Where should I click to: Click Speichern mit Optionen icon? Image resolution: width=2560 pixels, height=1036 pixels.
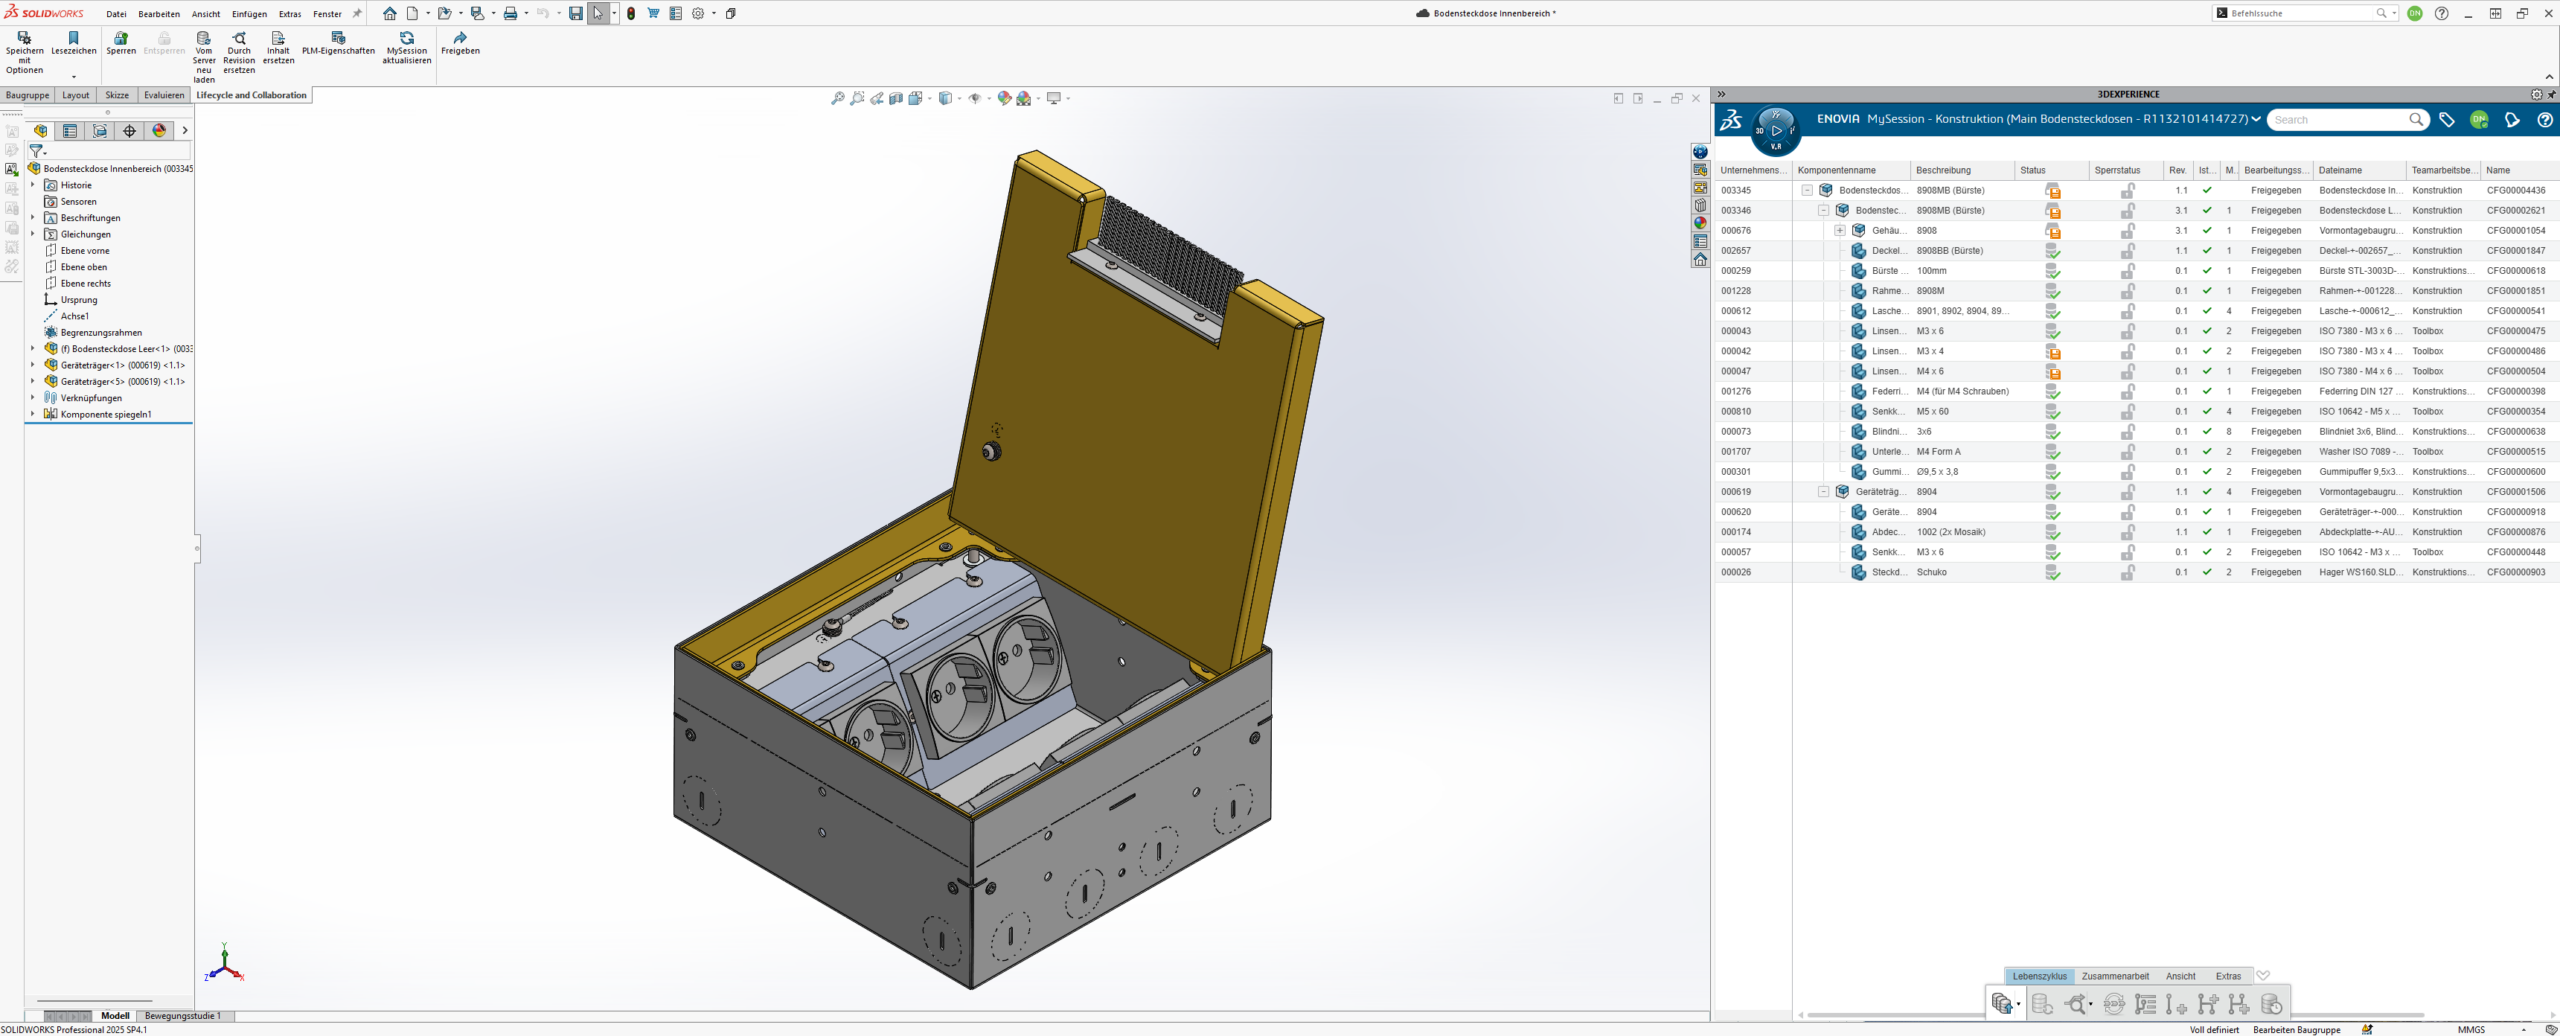pyautogui.click(x=24, y=37)
